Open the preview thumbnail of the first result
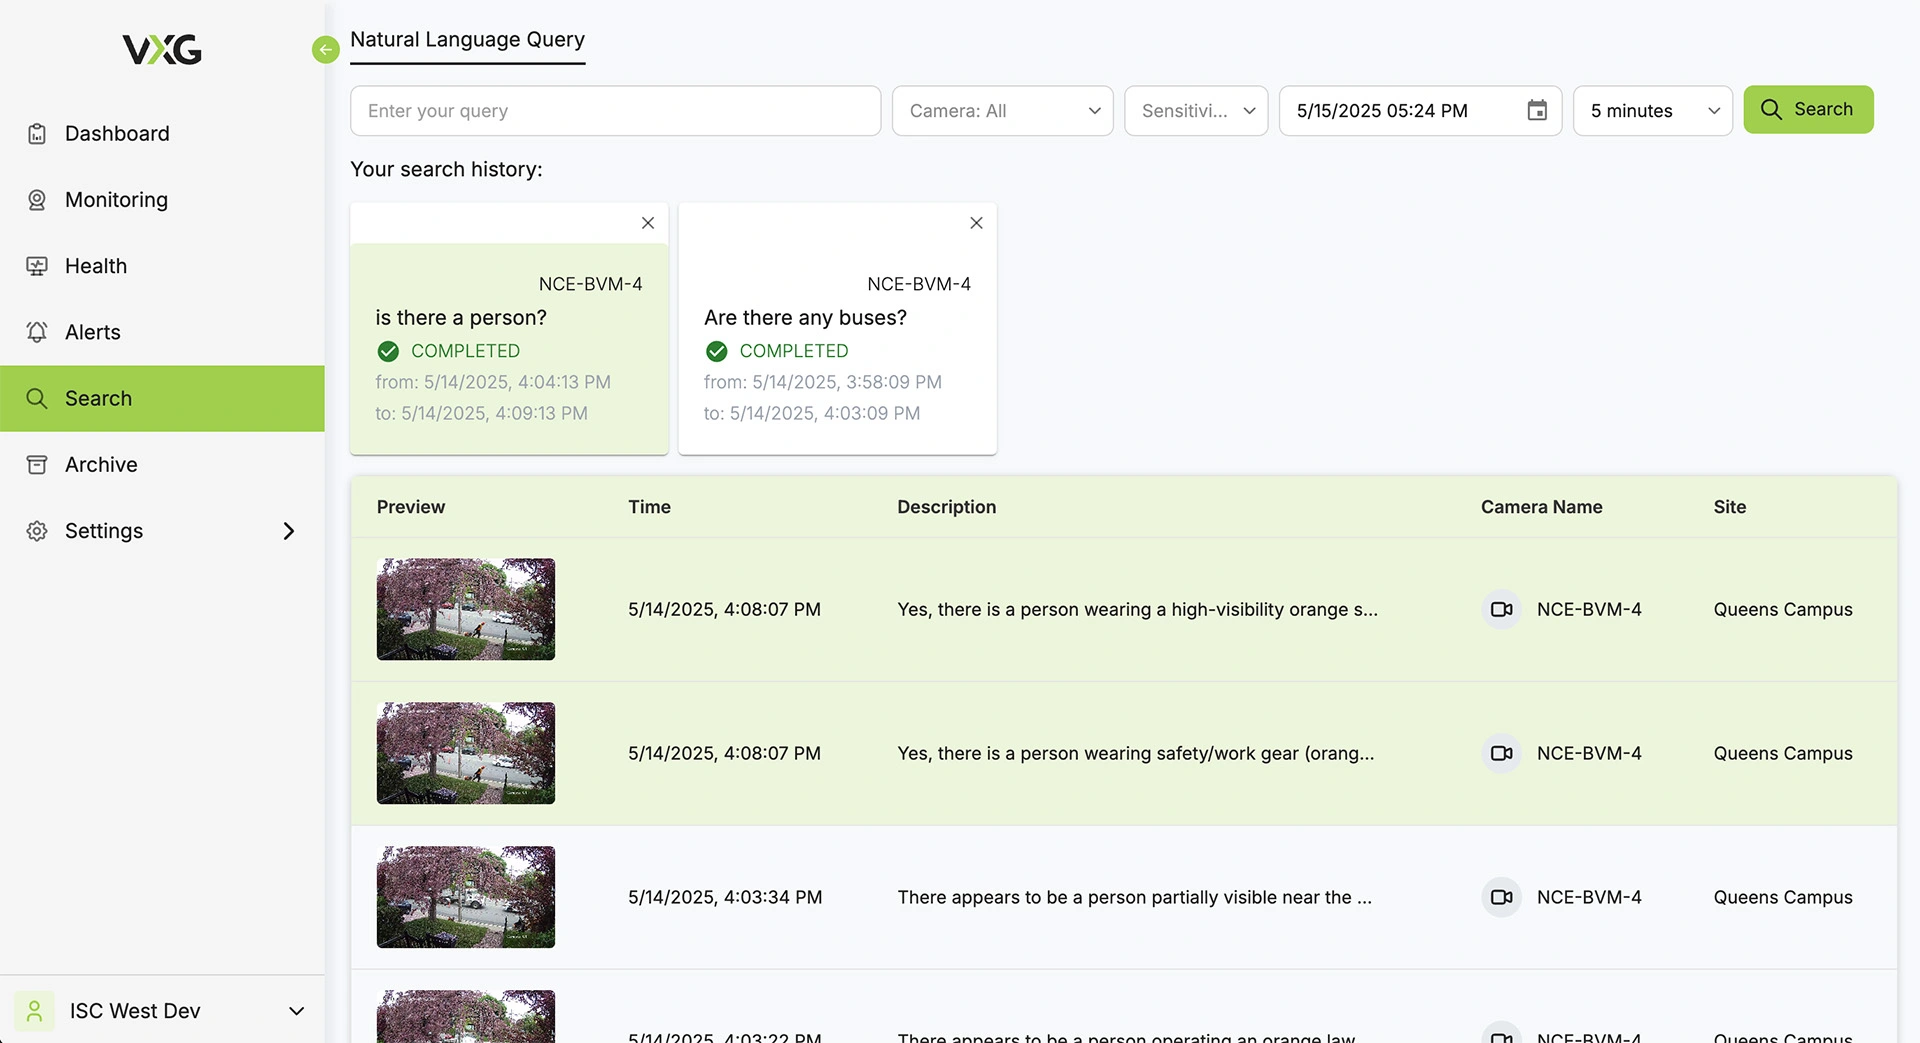 coord(466,609)
